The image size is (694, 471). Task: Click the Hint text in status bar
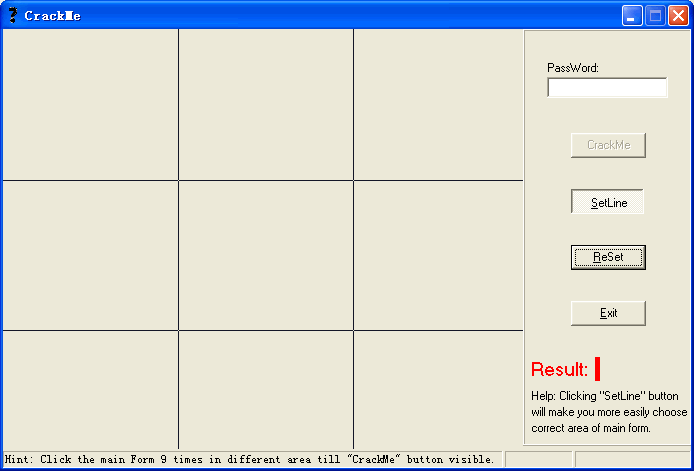(249, 459)
